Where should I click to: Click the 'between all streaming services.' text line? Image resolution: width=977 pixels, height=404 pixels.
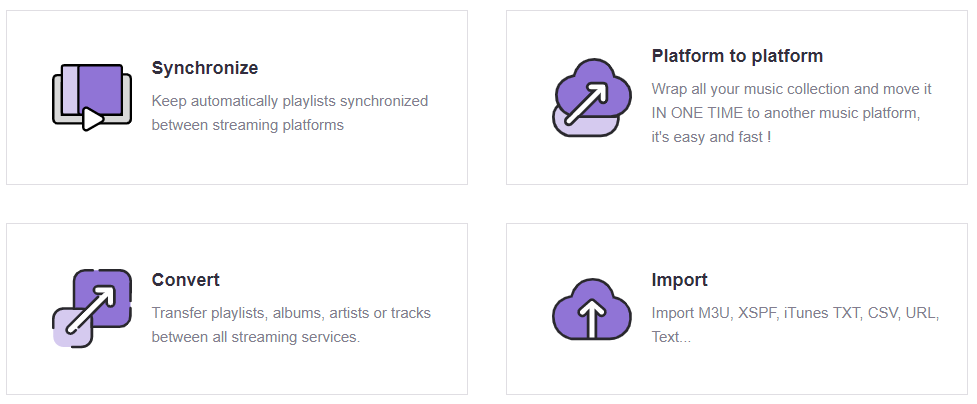(x=256, y=337)
